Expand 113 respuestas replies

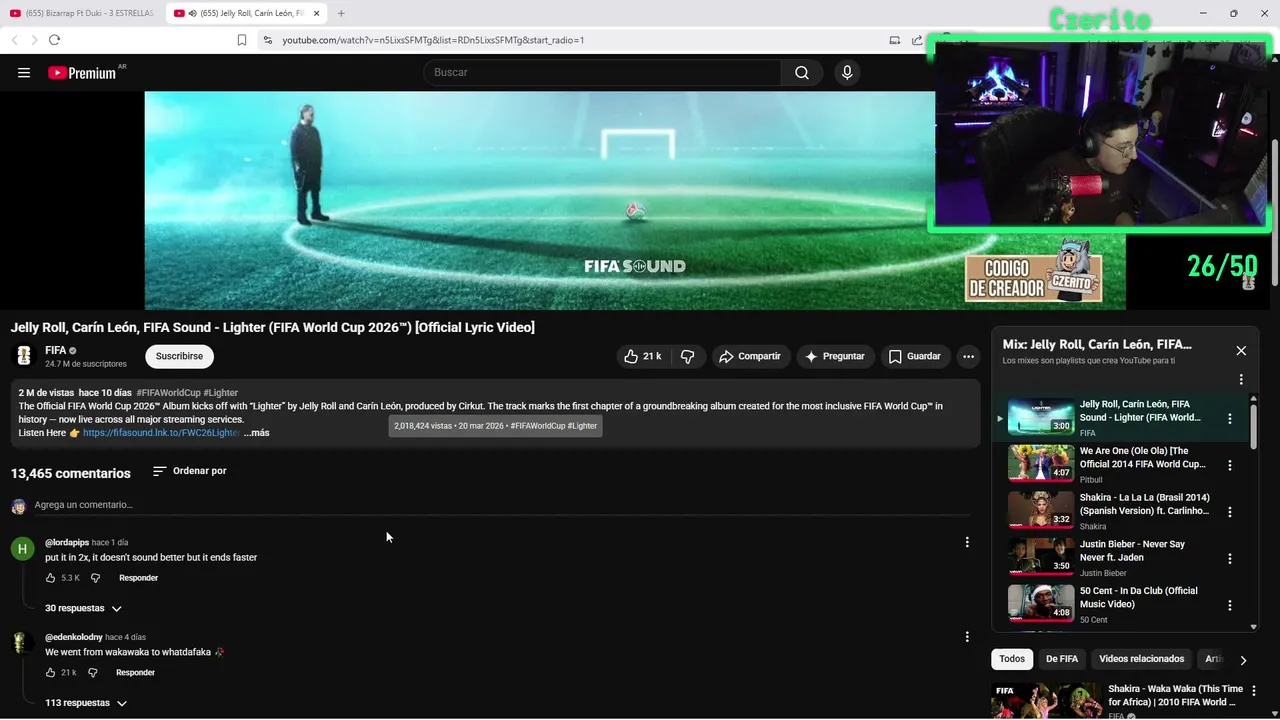tap(86, 703)
